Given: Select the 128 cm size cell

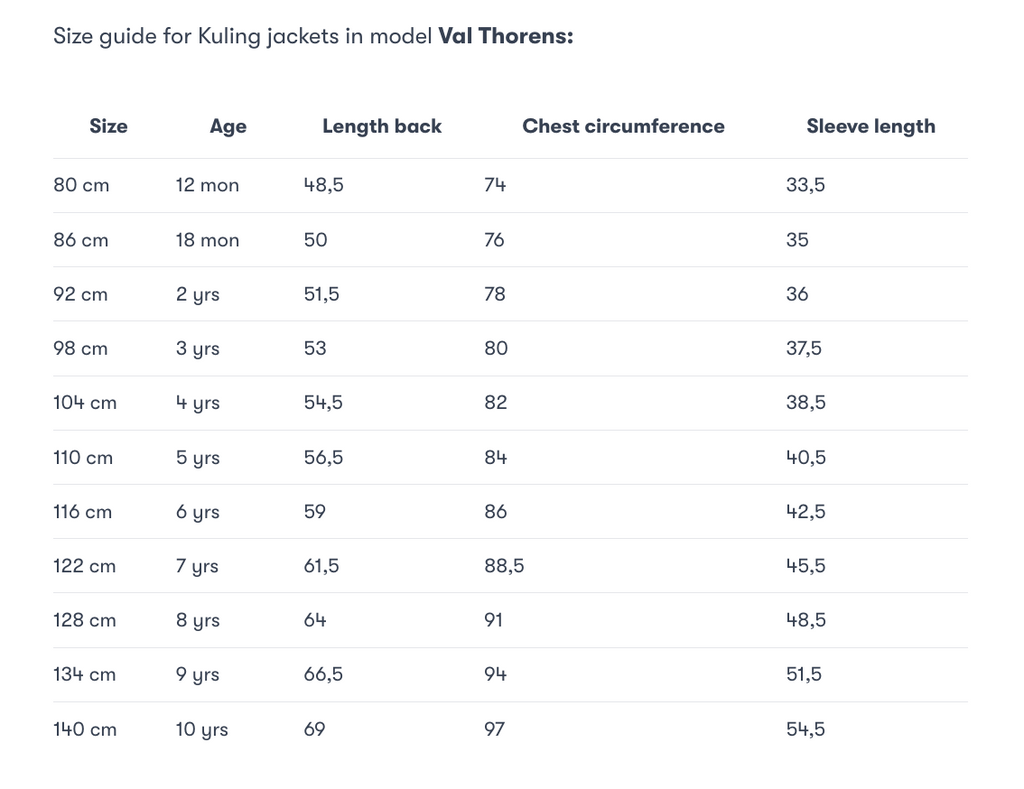Looking at the screenshot, I should 85,620.
